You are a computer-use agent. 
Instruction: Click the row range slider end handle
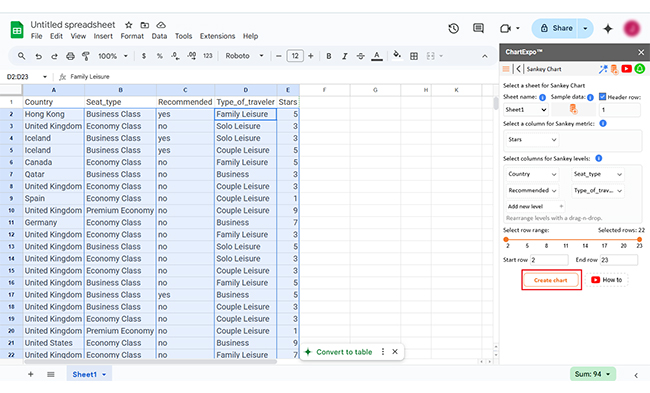click(639, 240)
